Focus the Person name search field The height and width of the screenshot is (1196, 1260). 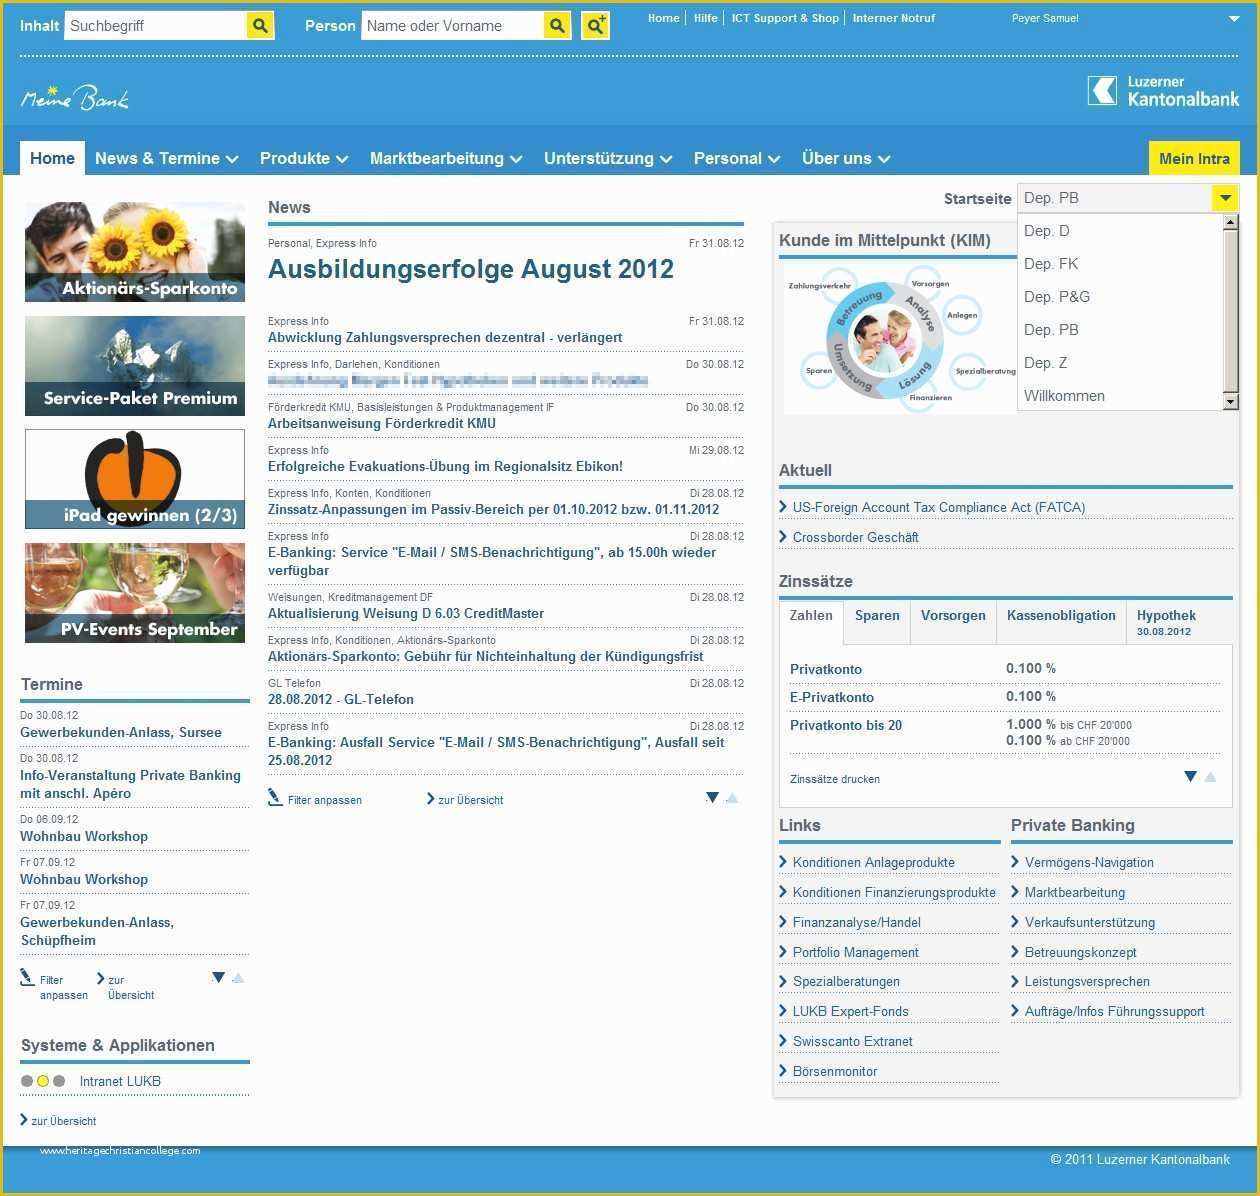(x=452, y=26)
